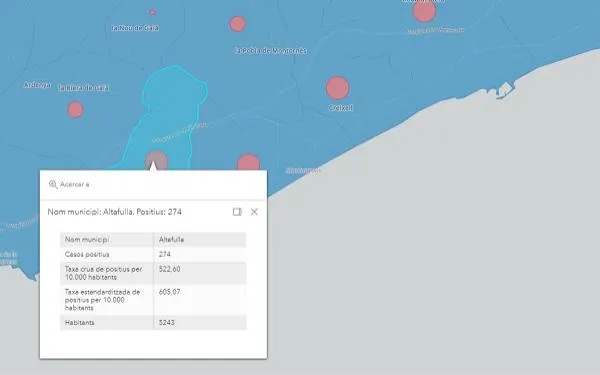Click the red circle above la Pobla de Montornès
600x375 pixels.
coord(238,24)
